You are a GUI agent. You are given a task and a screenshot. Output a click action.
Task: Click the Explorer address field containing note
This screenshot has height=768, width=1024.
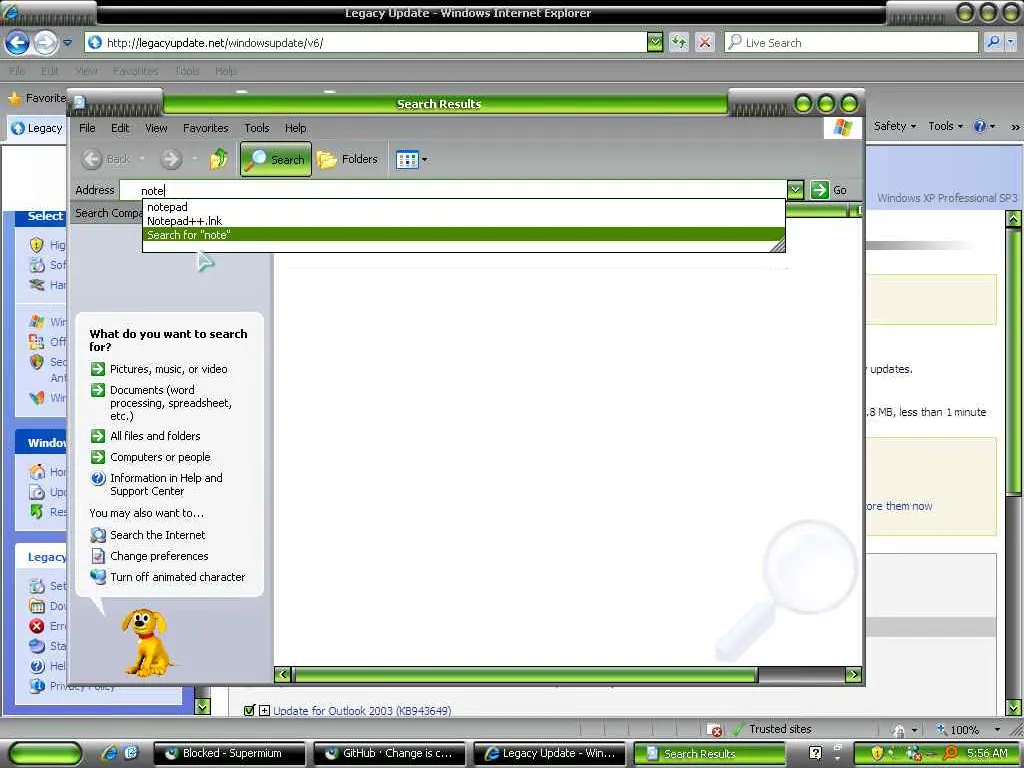pos(453,190)
